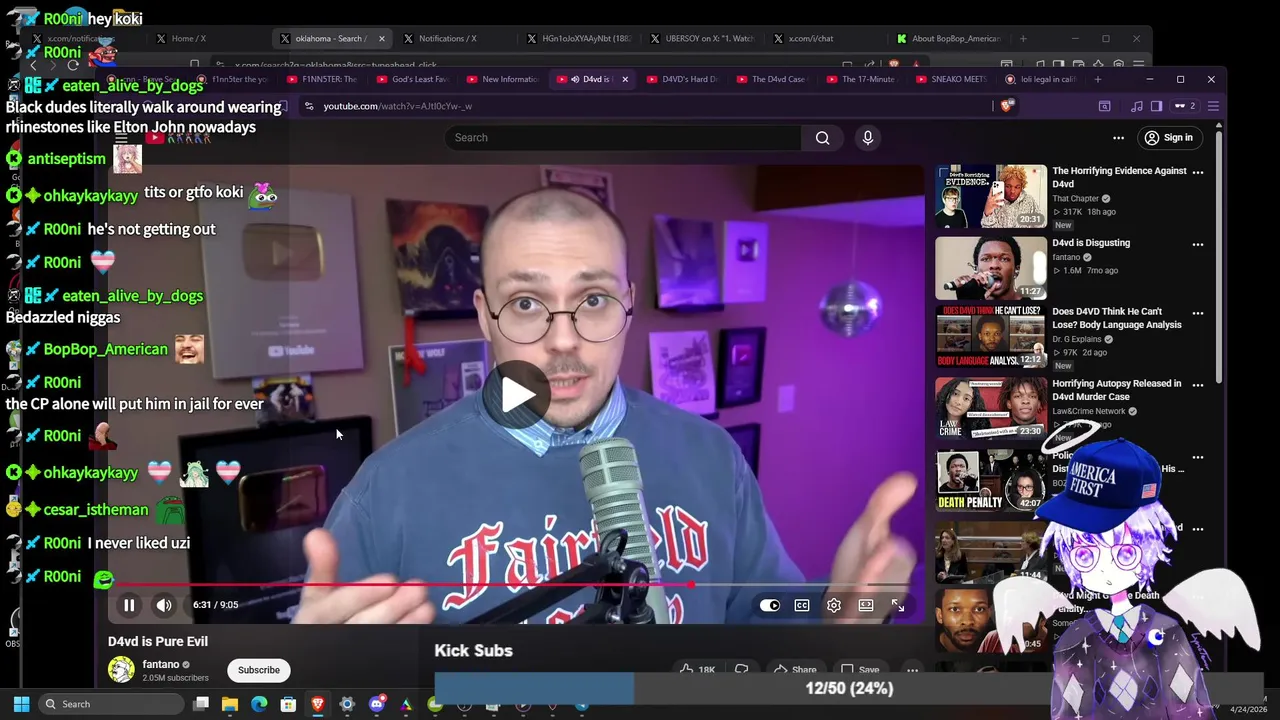Switch to 'SNEAKO MEETS' tab
Image resolution: width=1280 pixels, height=720 pixels.
(x=952, y=79)
